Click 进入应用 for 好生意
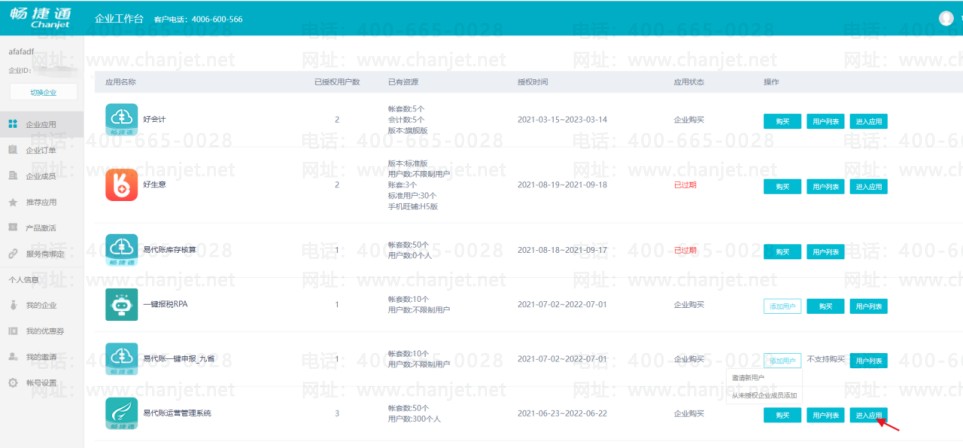 click(868, 186)
